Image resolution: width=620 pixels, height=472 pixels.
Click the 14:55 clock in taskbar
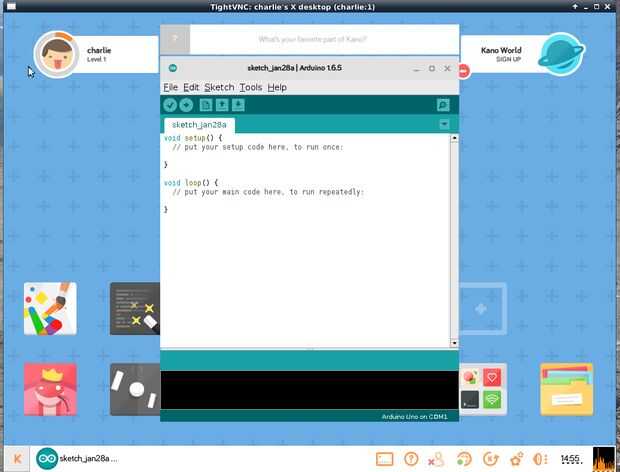(572, 459)
